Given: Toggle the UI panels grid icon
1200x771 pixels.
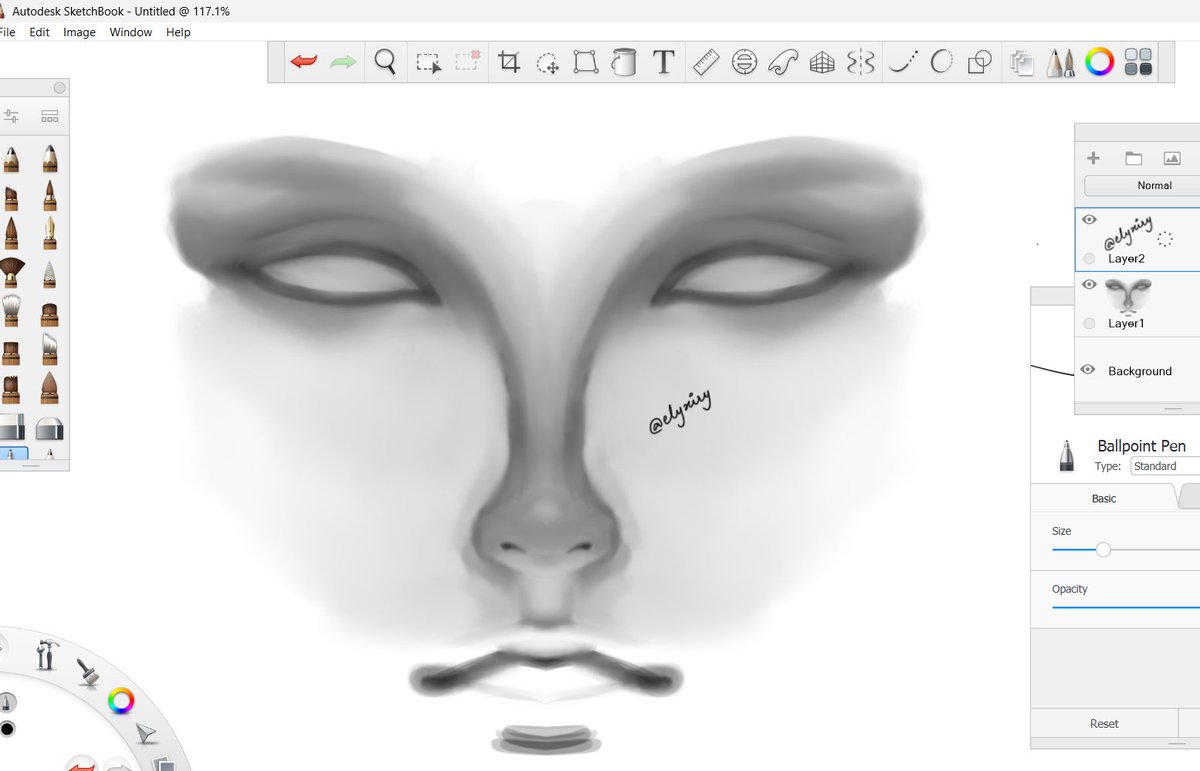Looking at the screenshot, I should pos(1138,62).
